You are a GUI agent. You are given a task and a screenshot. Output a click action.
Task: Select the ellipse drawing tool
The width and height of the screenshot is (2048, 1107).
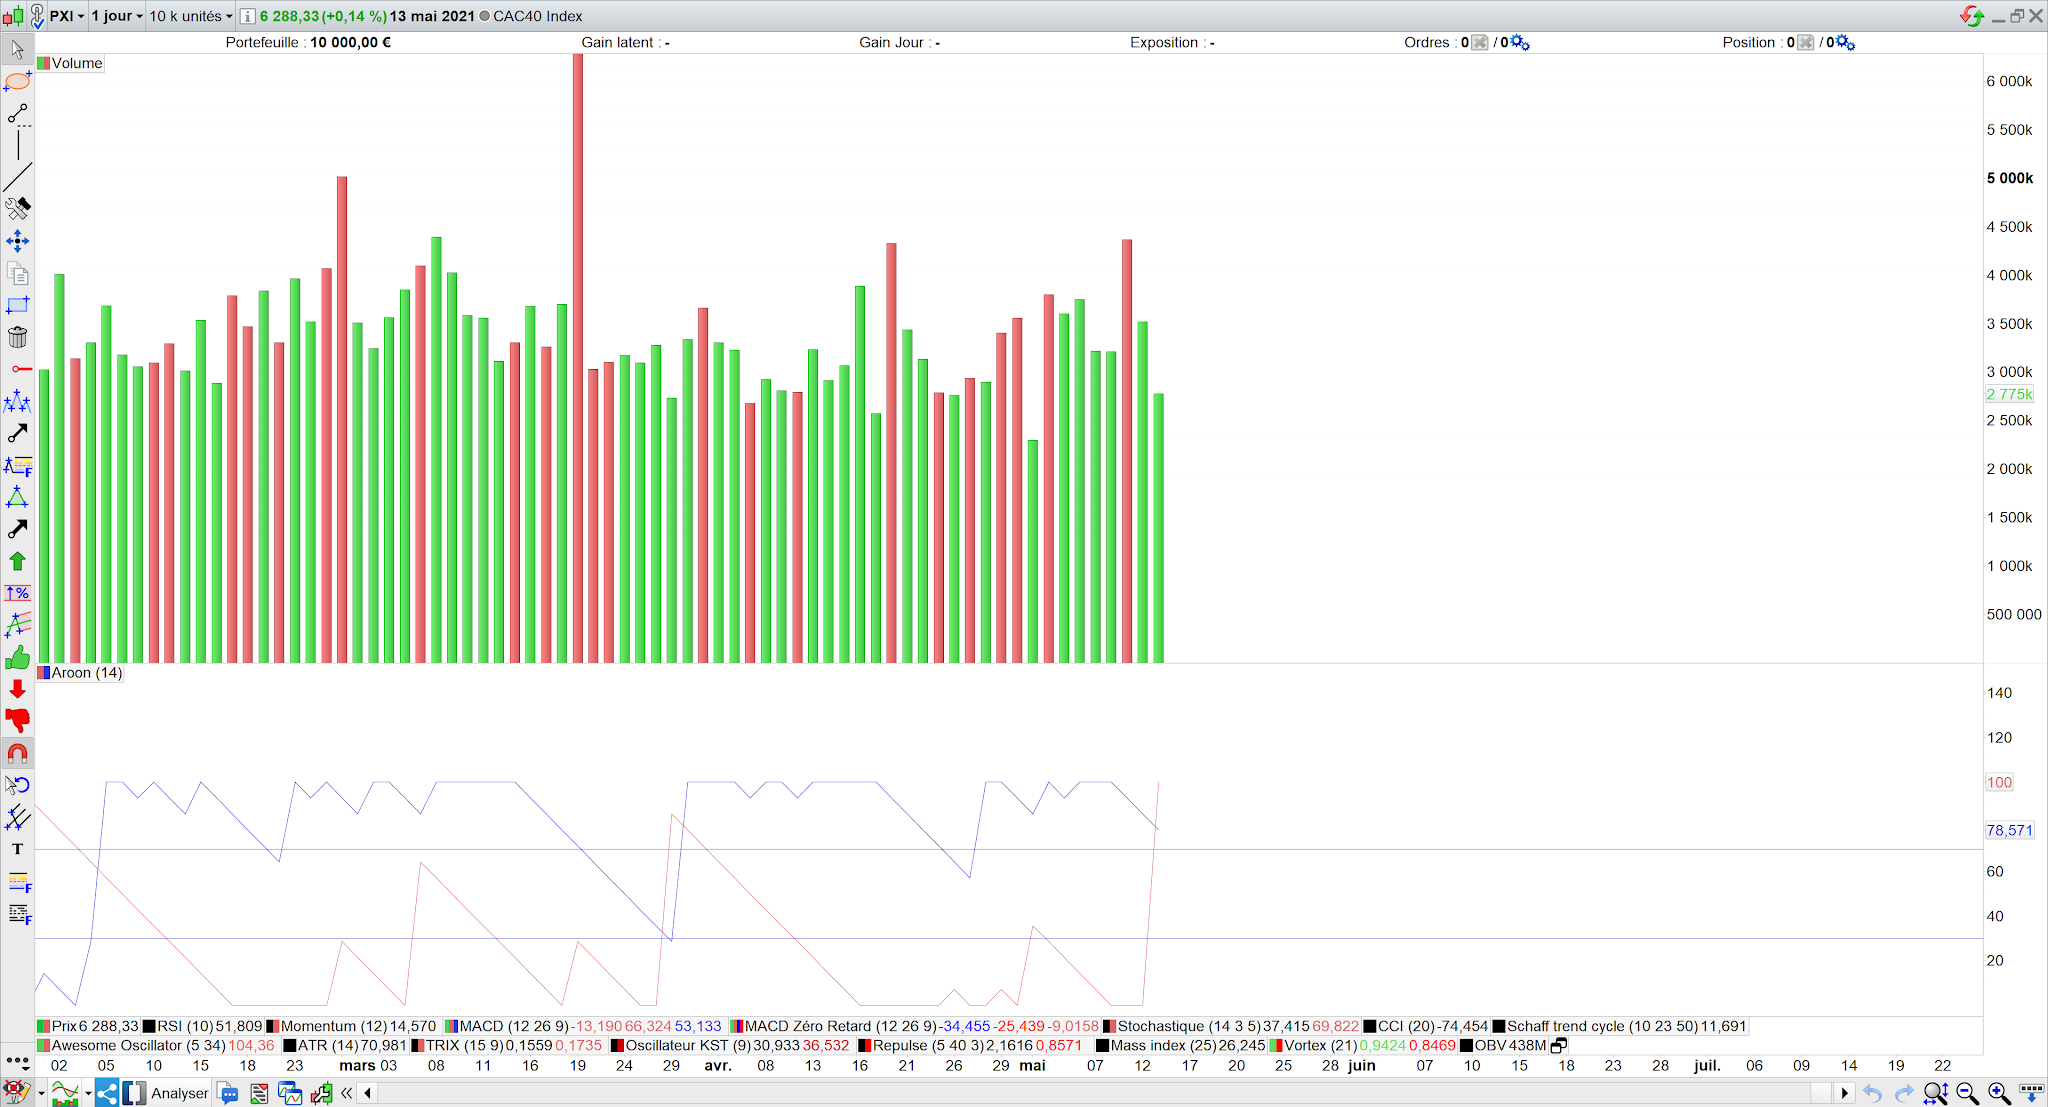[x=17, y=81]
